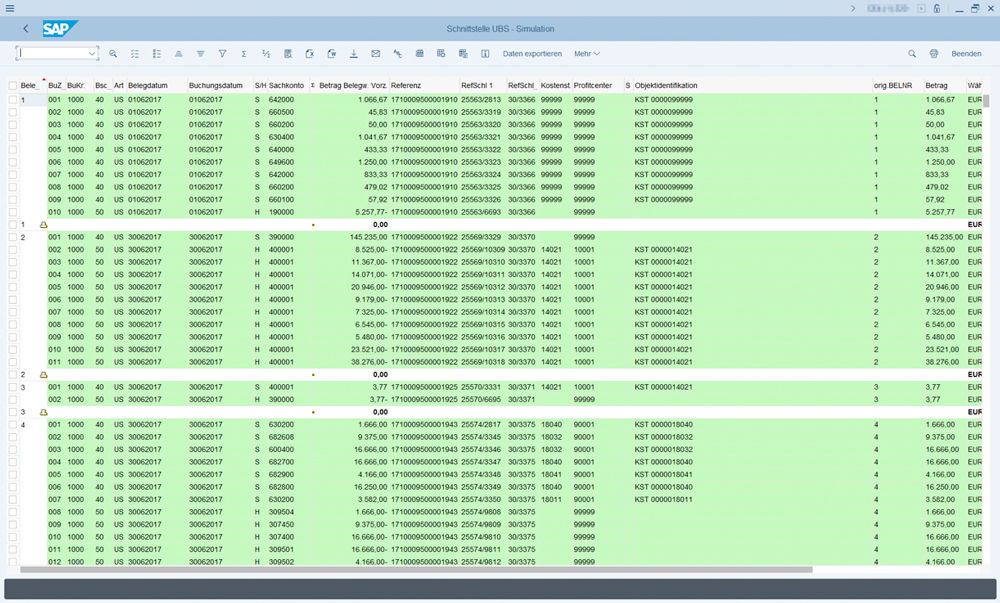Open the hamburger menu at top left

click(10, 8)
